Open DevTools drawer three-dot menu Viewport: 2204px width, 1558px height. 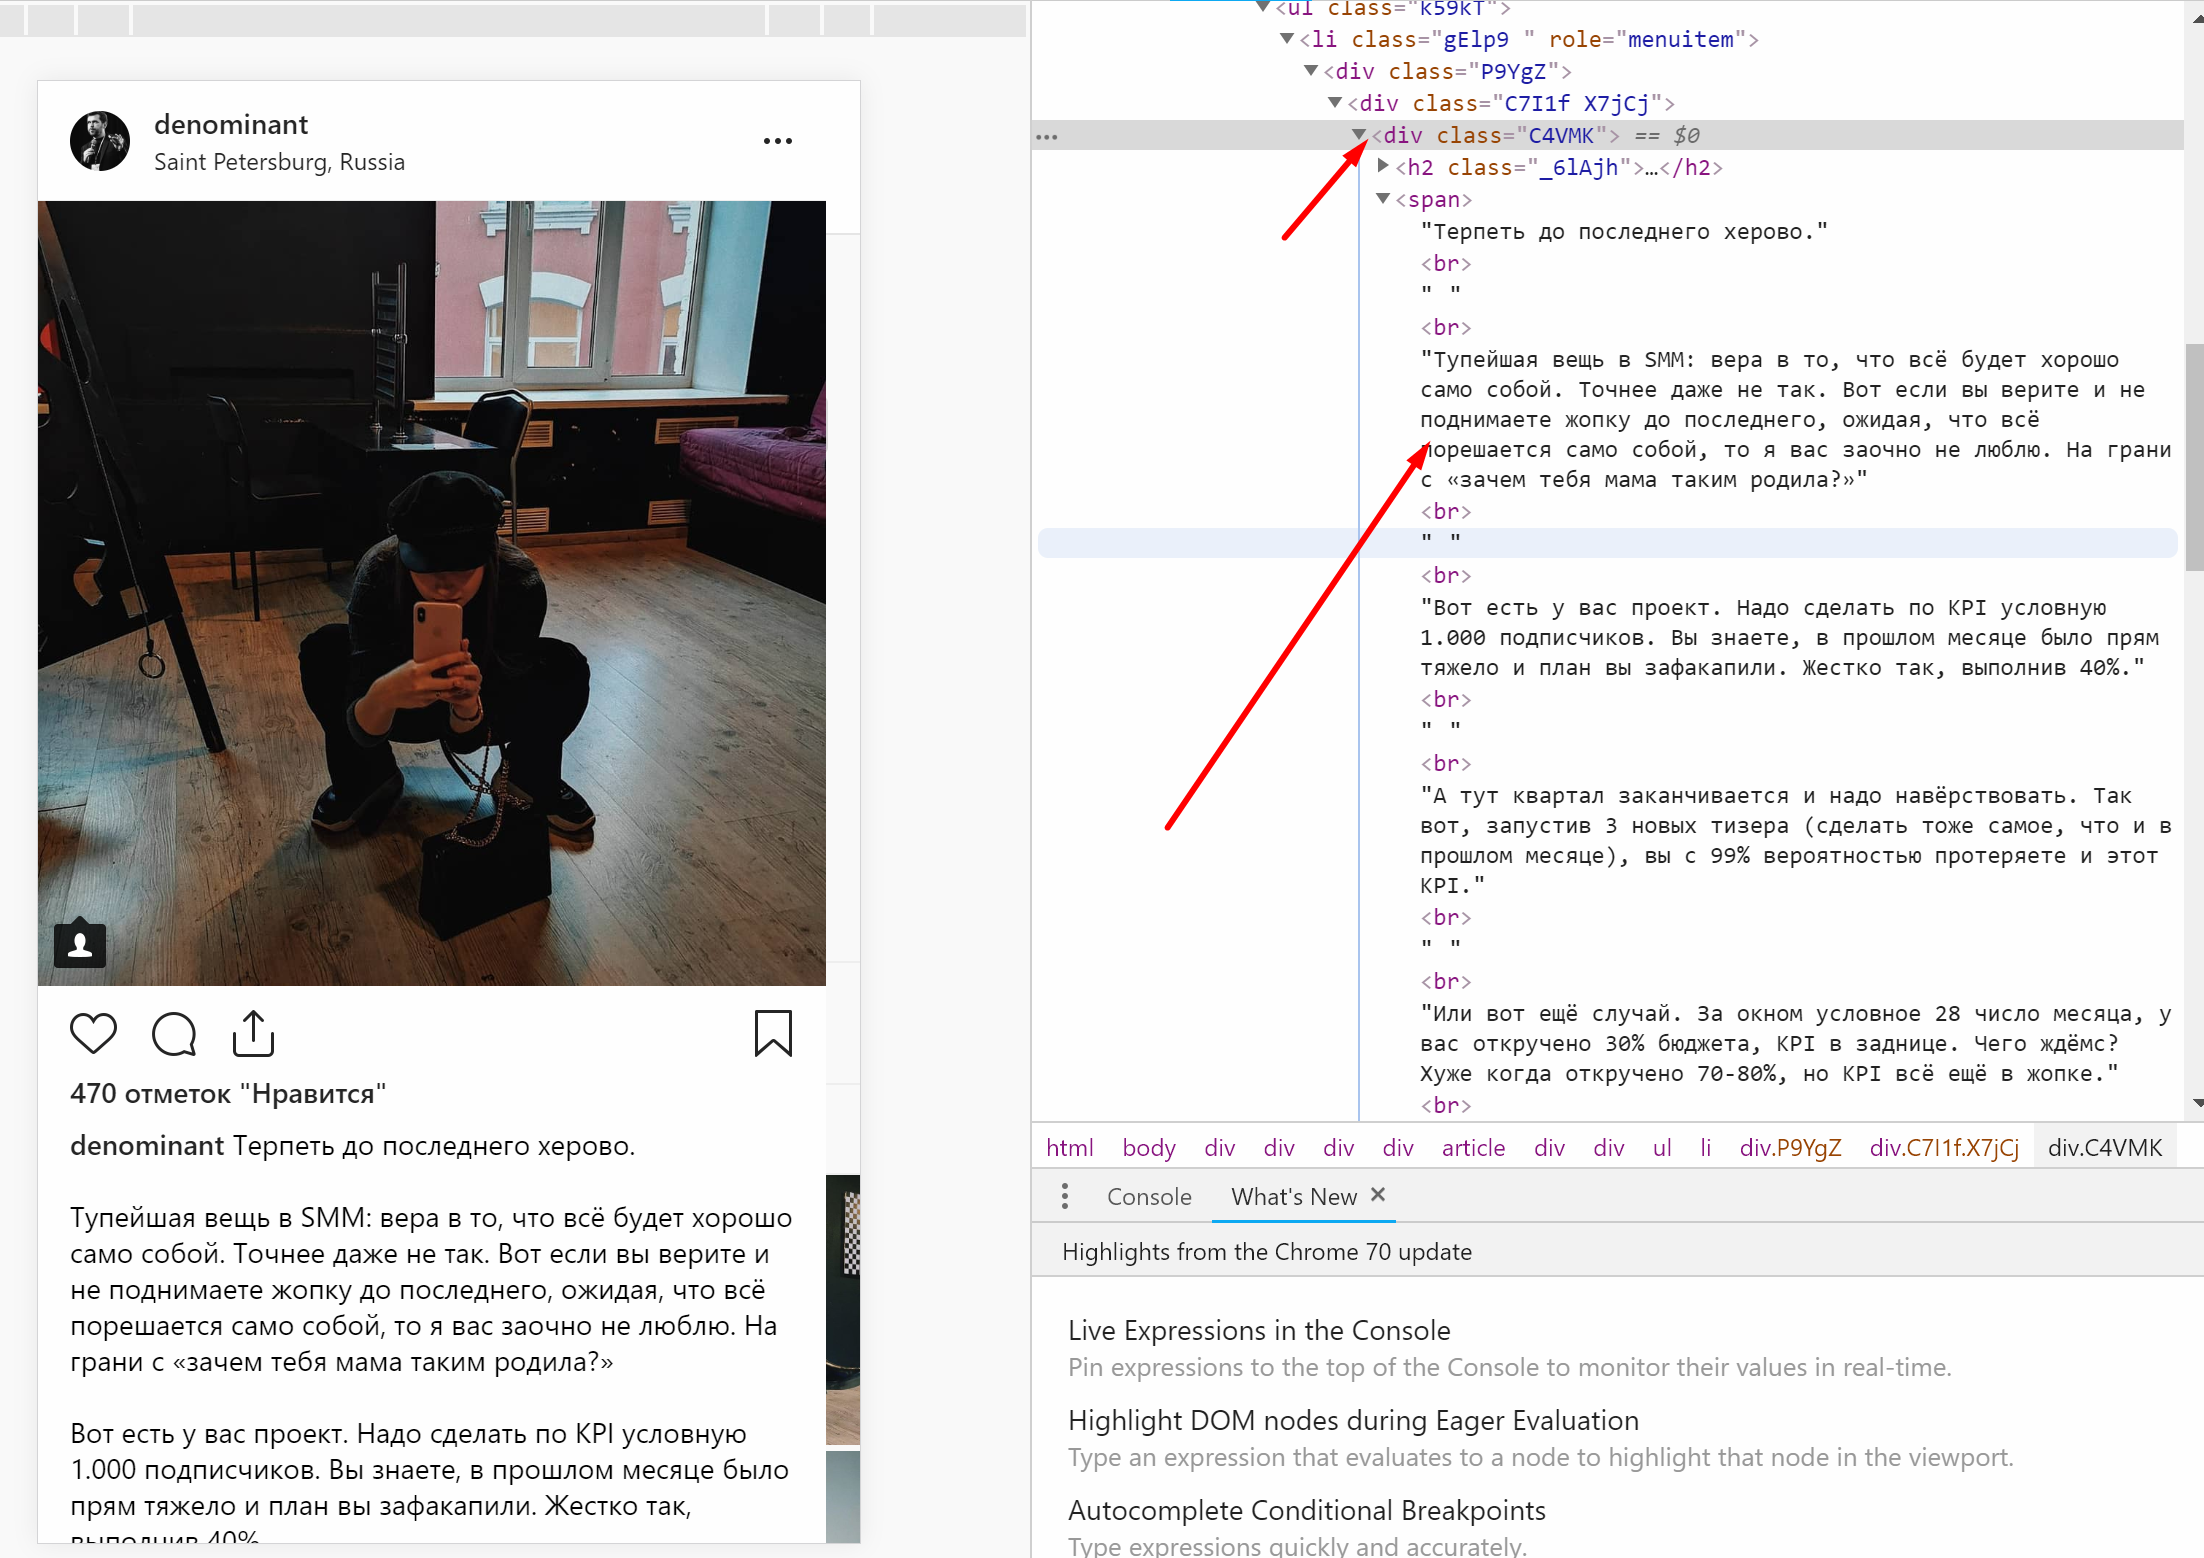[1065, 1196]
